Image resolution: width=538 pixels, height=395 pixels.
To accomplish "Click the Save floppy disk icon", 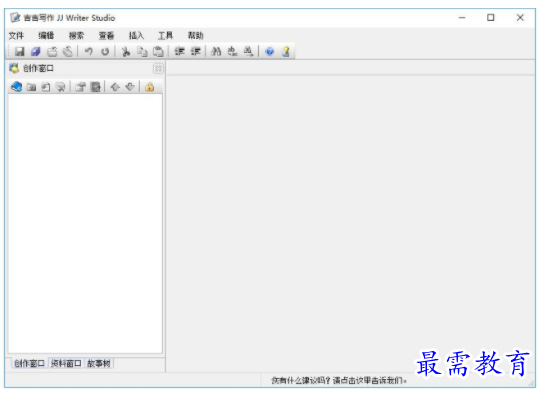I will point(19,51).
